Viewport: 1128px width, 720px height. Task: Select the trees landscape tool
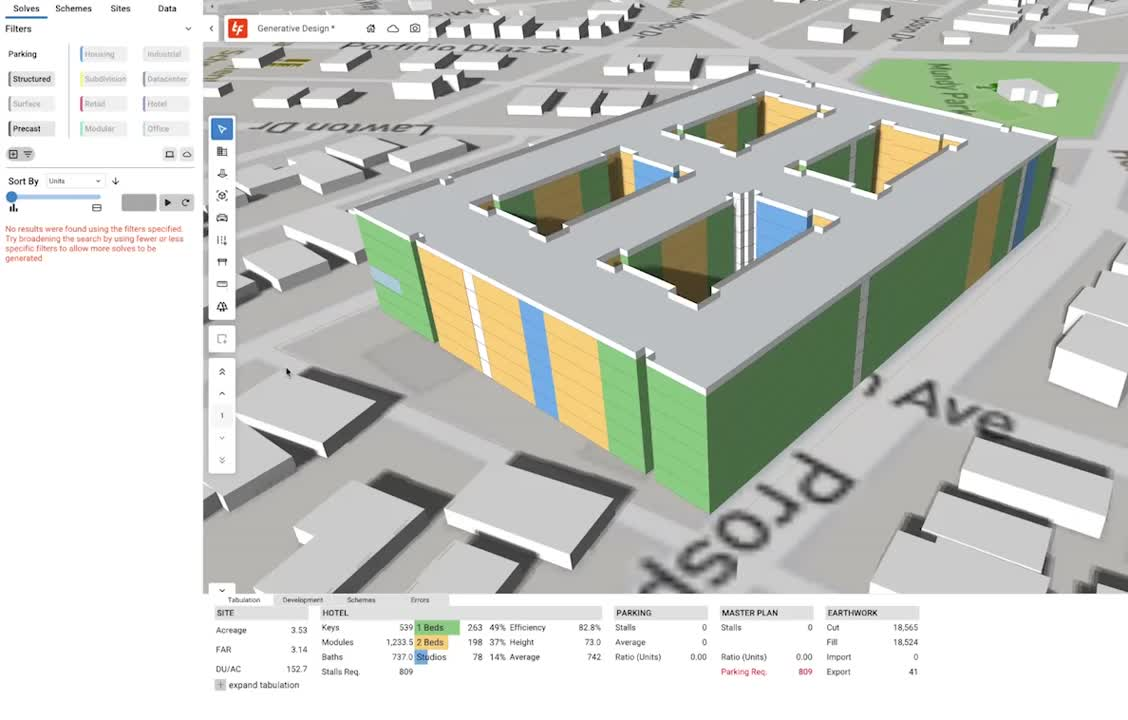point(222,306)
